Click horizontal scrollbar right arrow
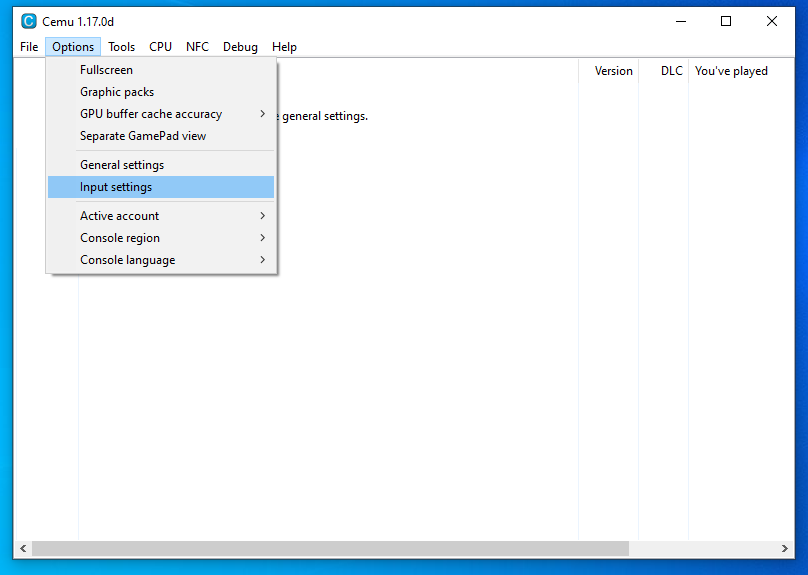The image size is (808, 575). tap(785, 548)
